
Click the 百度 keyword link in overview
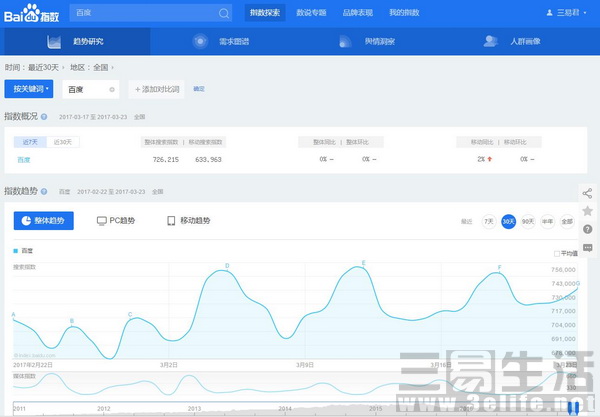[24, 160]
